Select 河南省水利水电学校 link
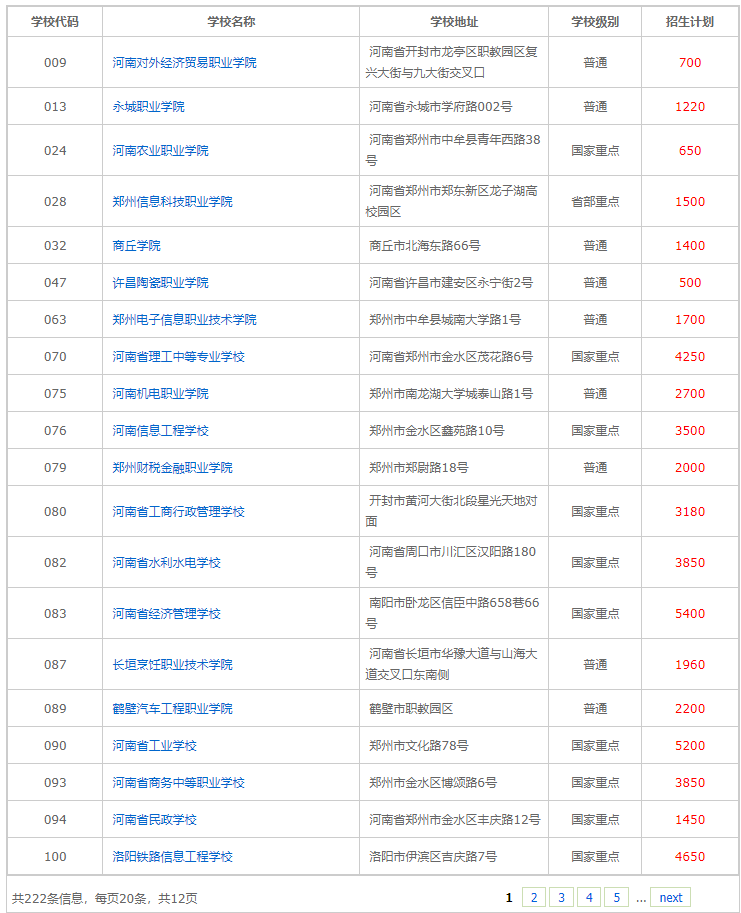The height and width of the screenshot is (913, 741). (166, 562)
